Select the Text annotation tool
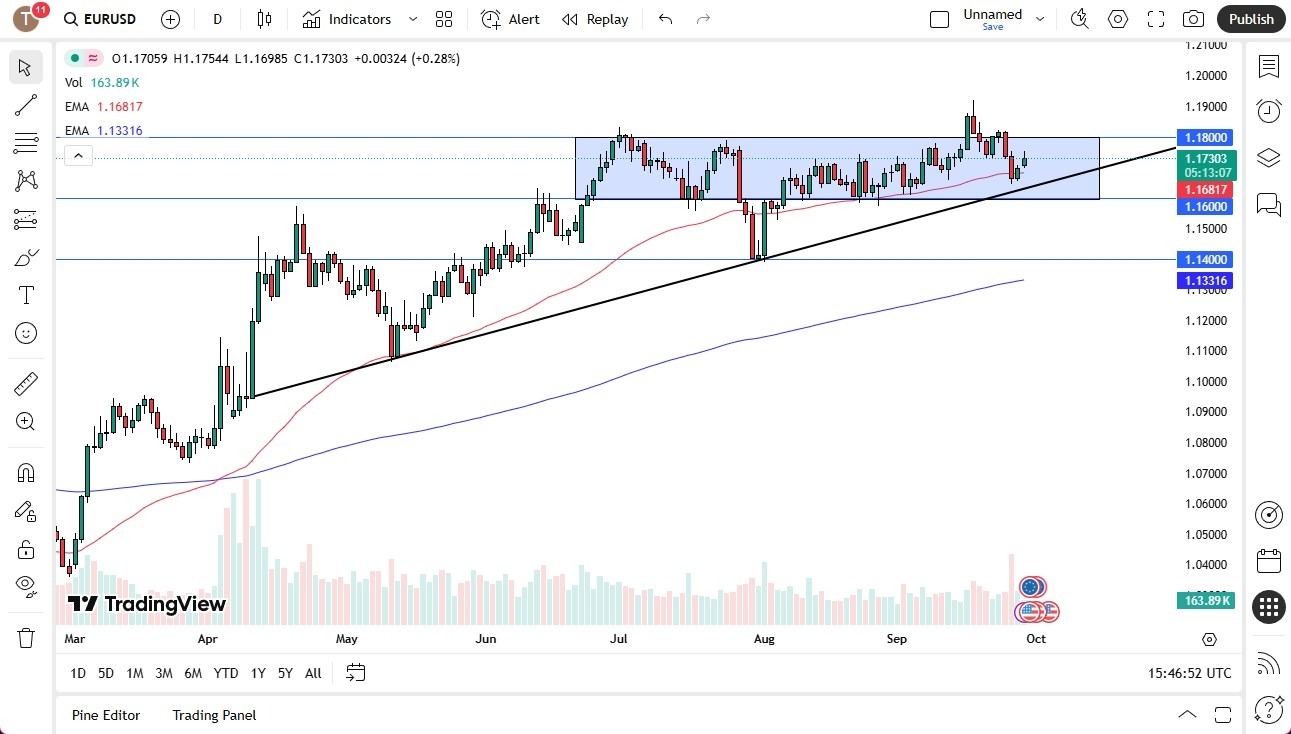The width and height of the screenshot is (1291, 734). [x=26, y=294]
